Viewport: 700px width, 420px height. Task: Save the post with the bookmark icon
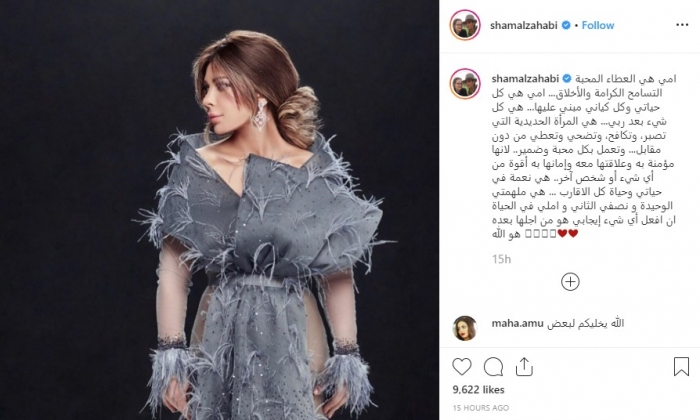pos(681,366)
